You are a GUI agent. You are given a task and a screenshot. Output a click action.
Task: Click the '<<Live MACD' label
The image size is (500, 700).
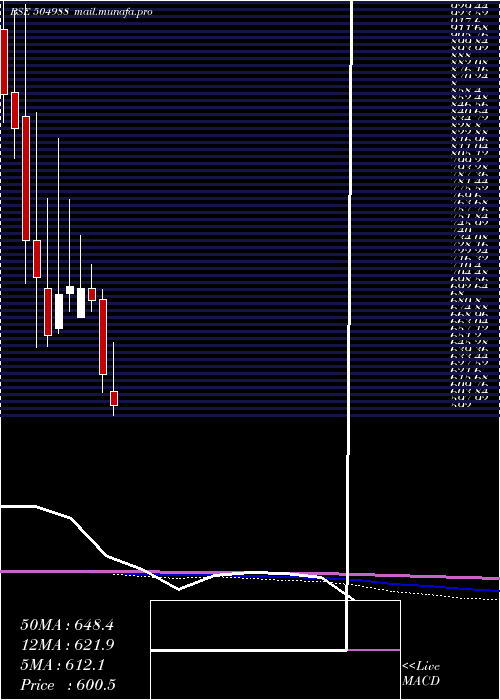pos(421,674)
